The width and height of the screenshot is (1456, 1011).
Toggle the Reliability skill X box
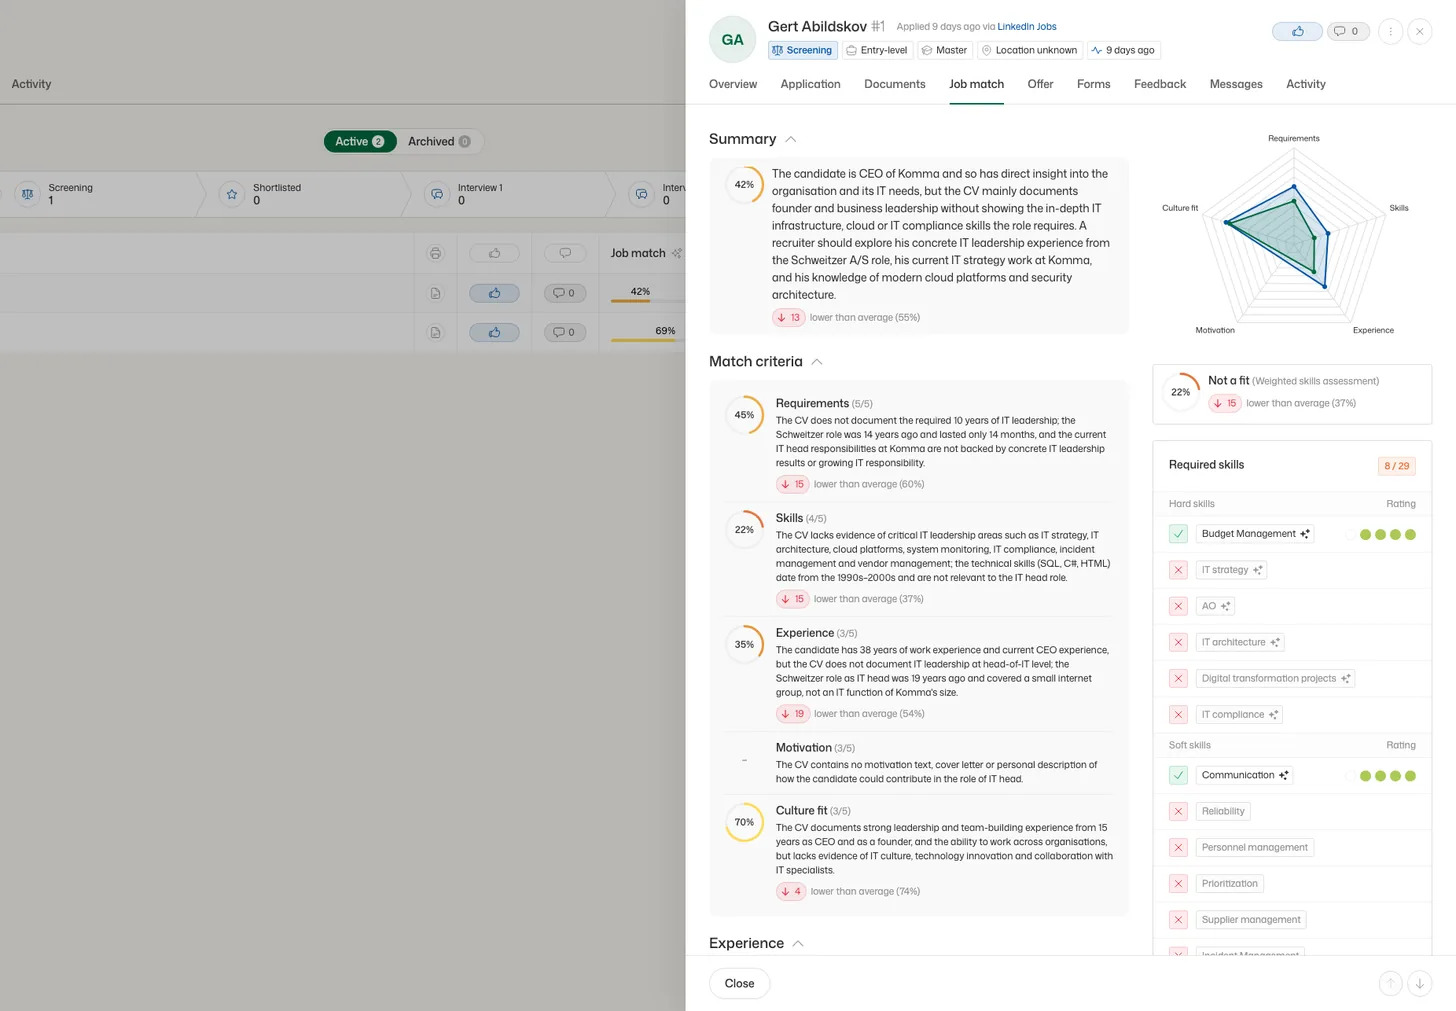[1178, 811]
